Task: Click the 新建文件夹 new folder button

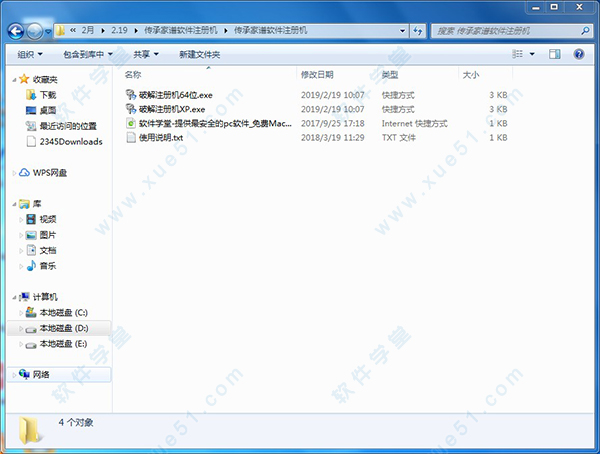Action: pos(199,54)
